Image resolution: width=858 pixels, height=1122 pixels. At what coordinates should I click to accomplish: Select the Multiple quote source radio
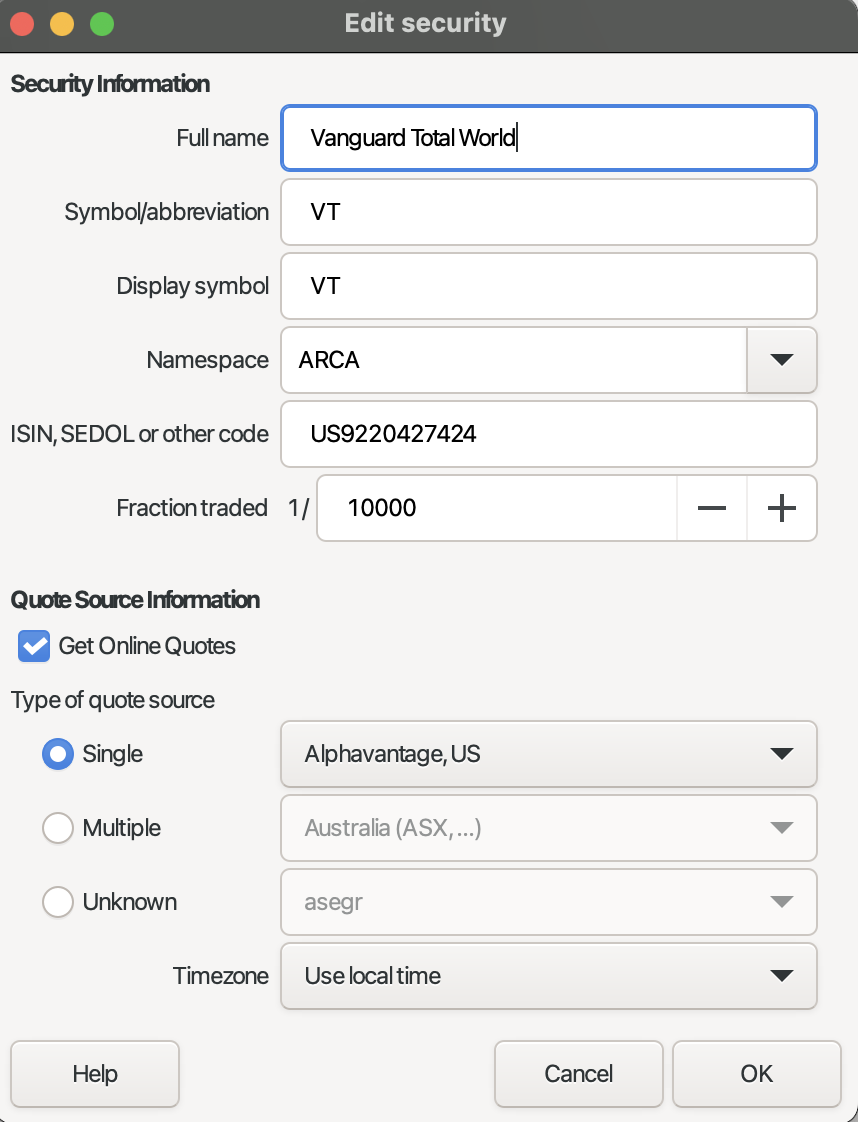(x=58, y=828)
